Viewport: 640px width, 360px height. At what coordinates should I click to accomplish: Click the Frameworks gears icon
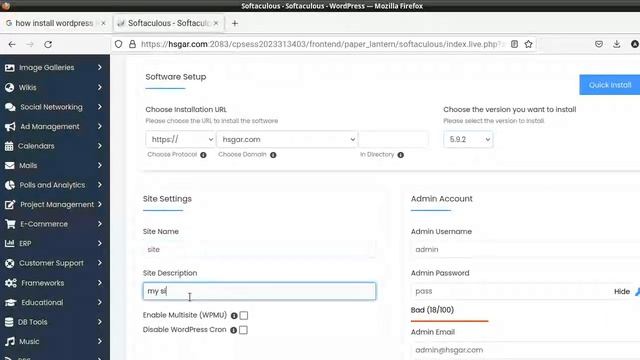tap(11, 283)
